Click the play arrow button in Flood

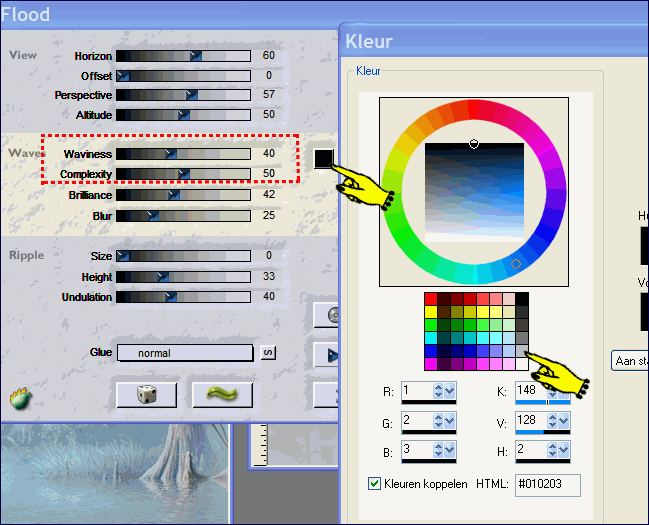point(327,355)
